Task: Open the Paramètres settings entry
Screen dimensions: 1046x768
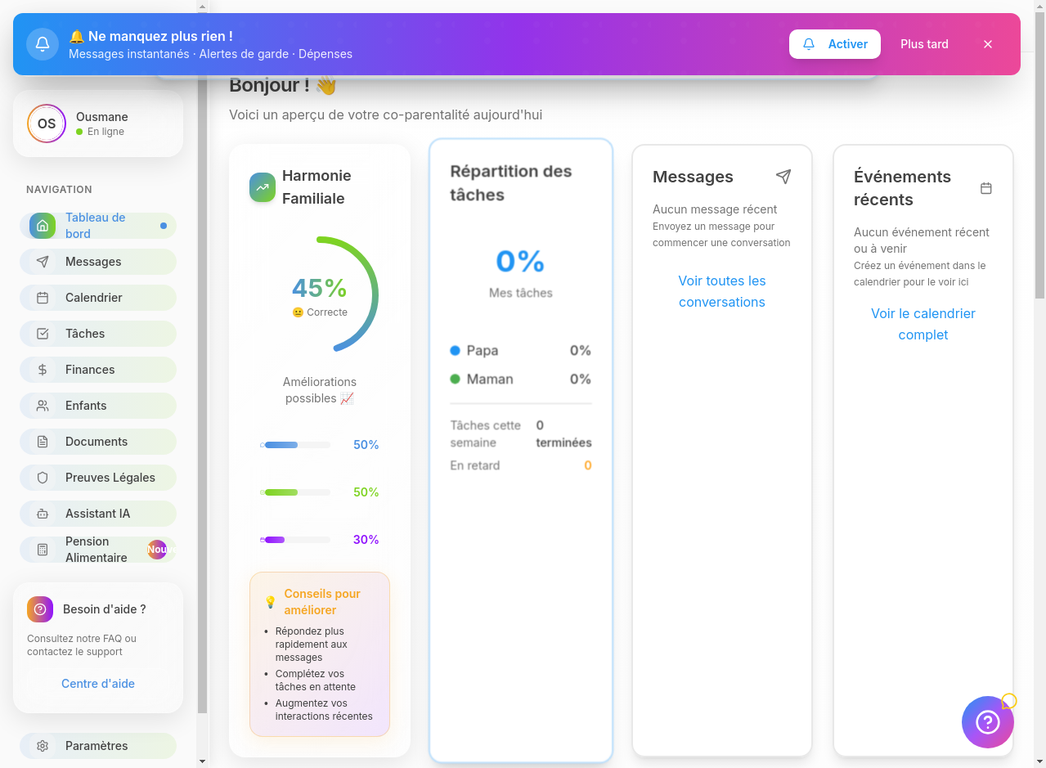Action: [x=97, y=745]
